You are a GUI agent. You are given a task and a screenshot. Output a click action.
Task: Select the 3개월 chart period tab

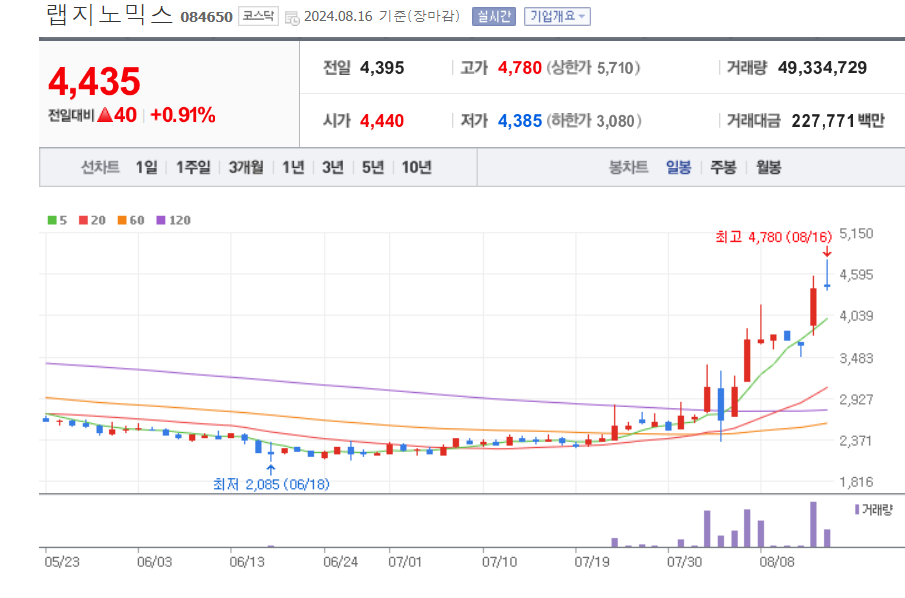pyautogui.click(x=244, y=167)
